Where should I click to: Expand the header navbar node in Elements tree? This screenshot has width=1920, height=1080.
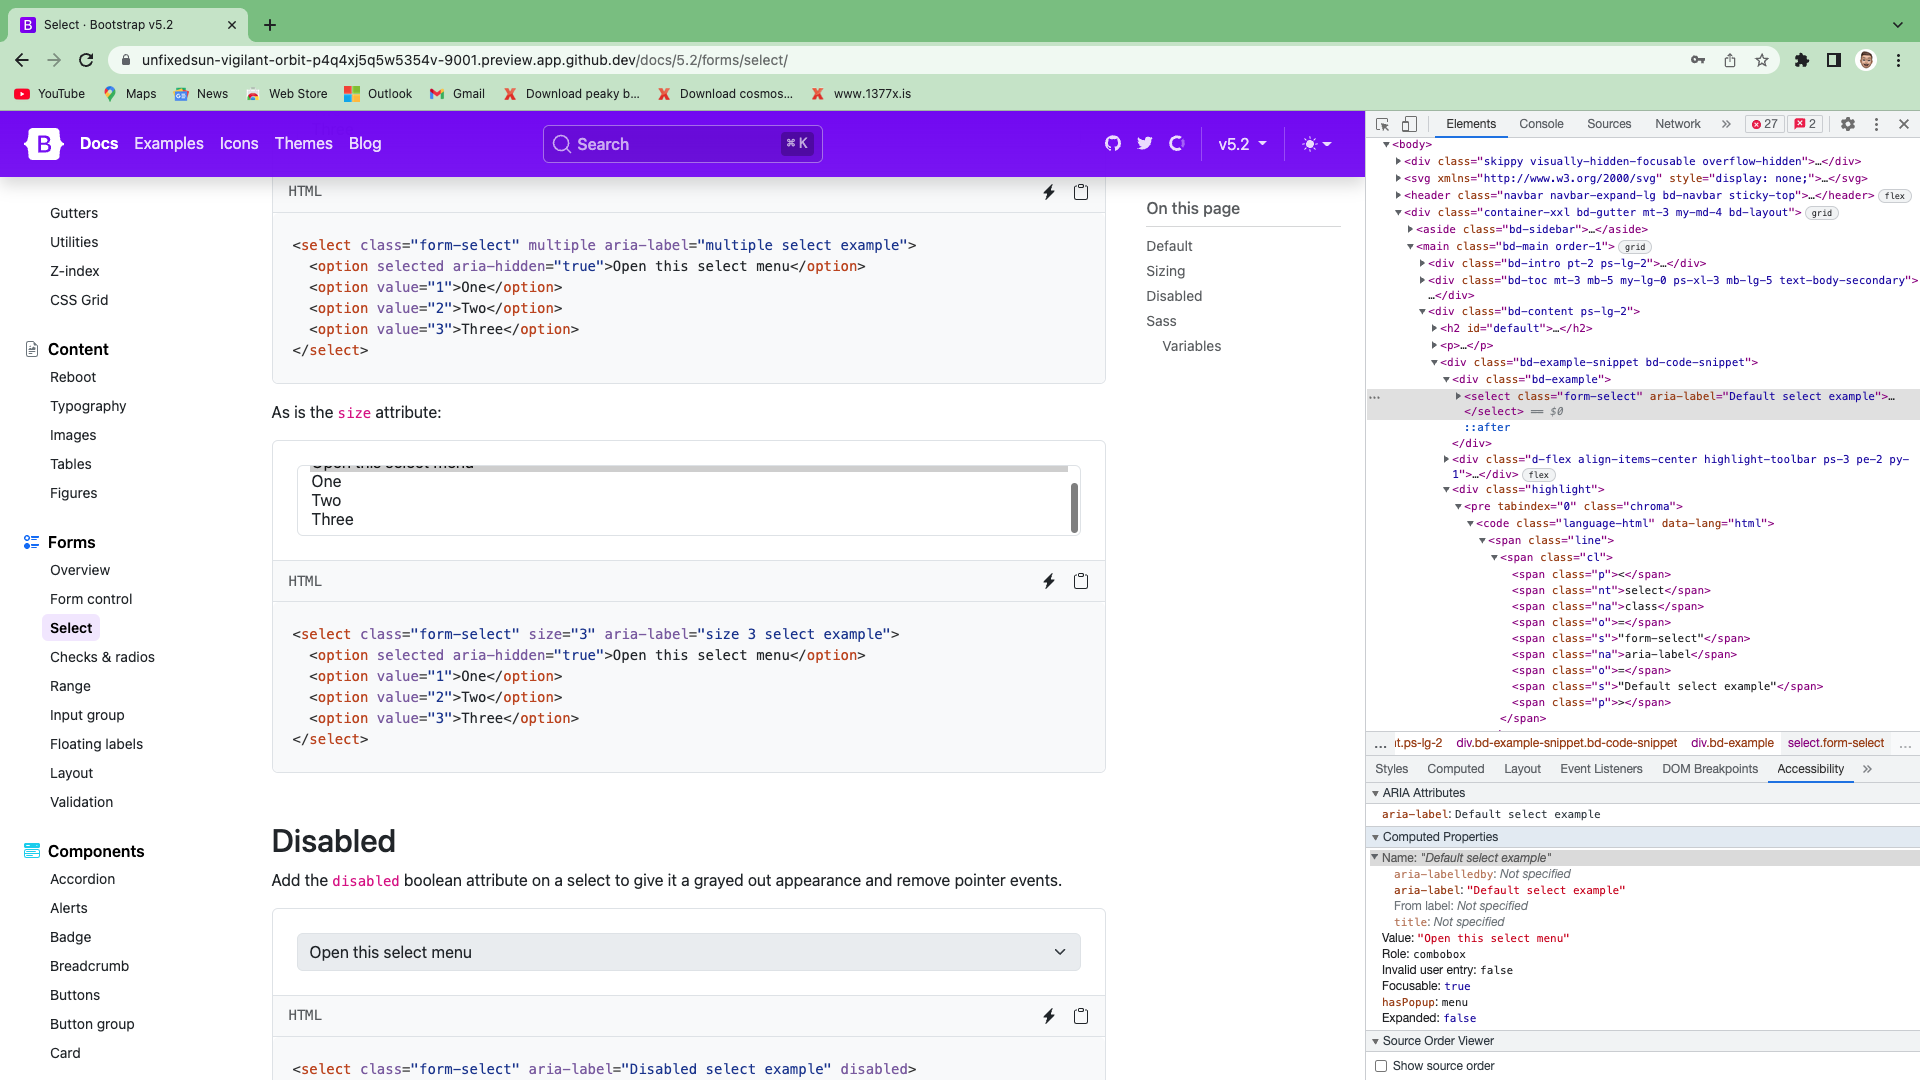[1398, 195]
